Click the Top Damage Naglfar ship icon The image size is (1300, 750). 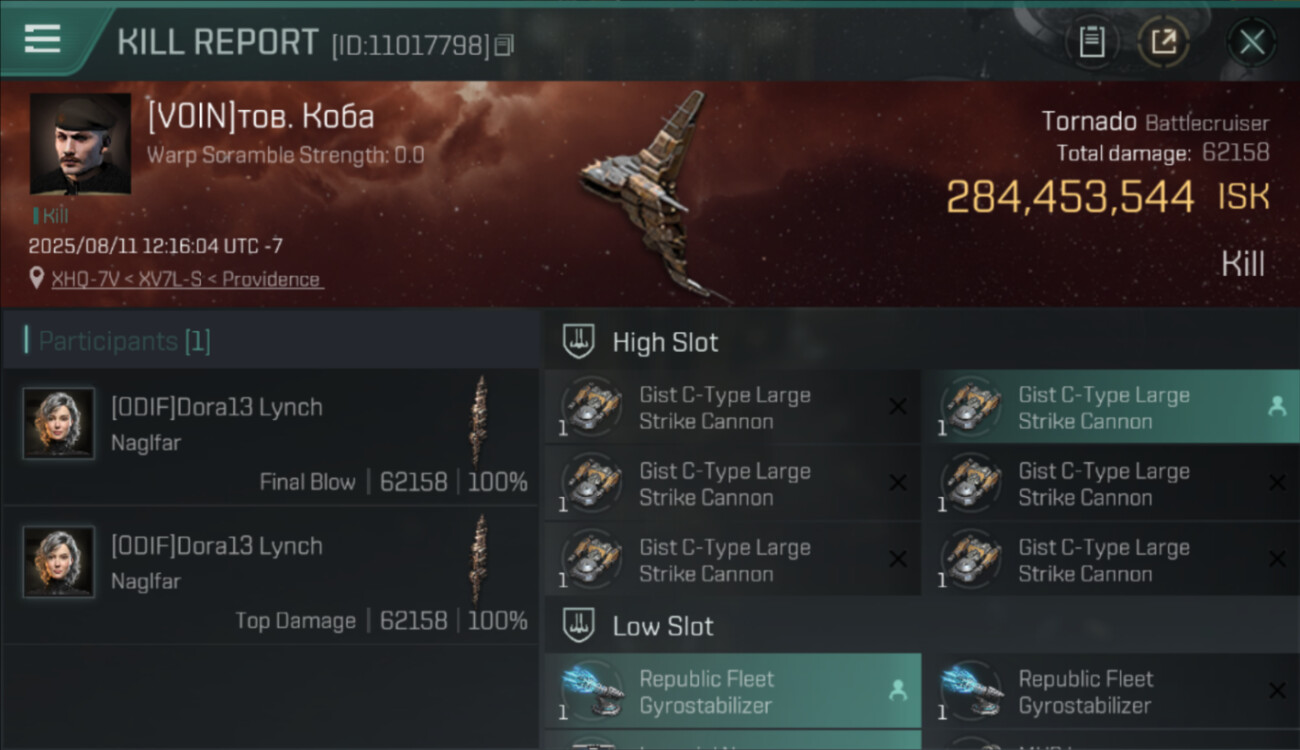coord(480,559)
